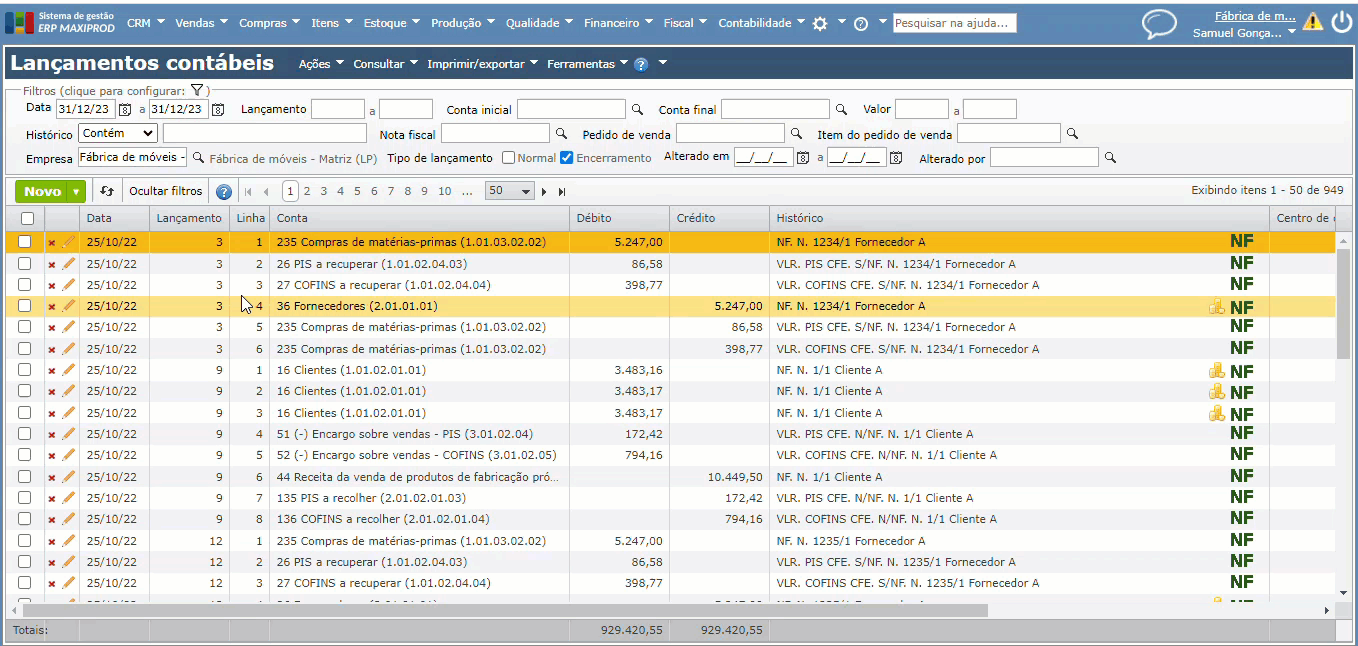
Task: Click the refresh list icon beside Novo
Action: pyautogui.click(x=108, y=191)
